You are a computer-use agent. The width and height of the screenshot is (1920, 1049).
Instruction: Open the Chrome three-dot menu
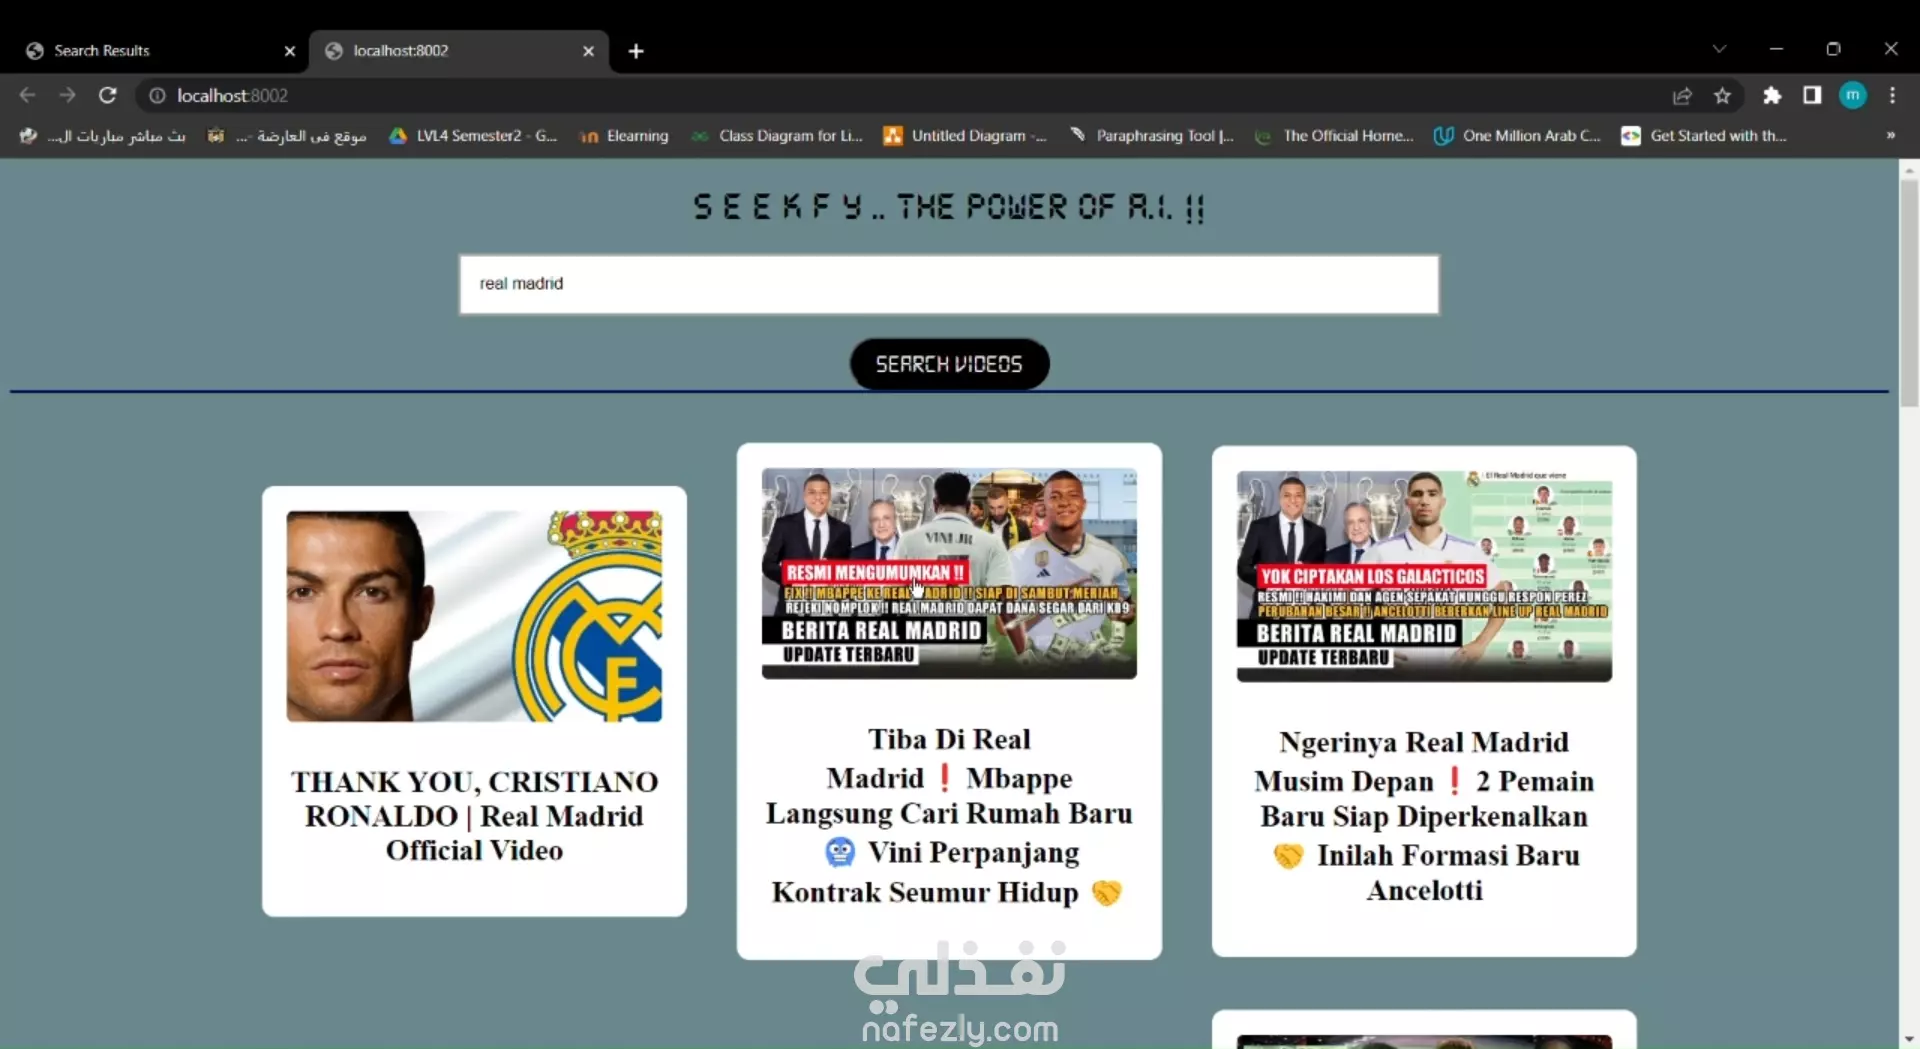(1892, 95)
